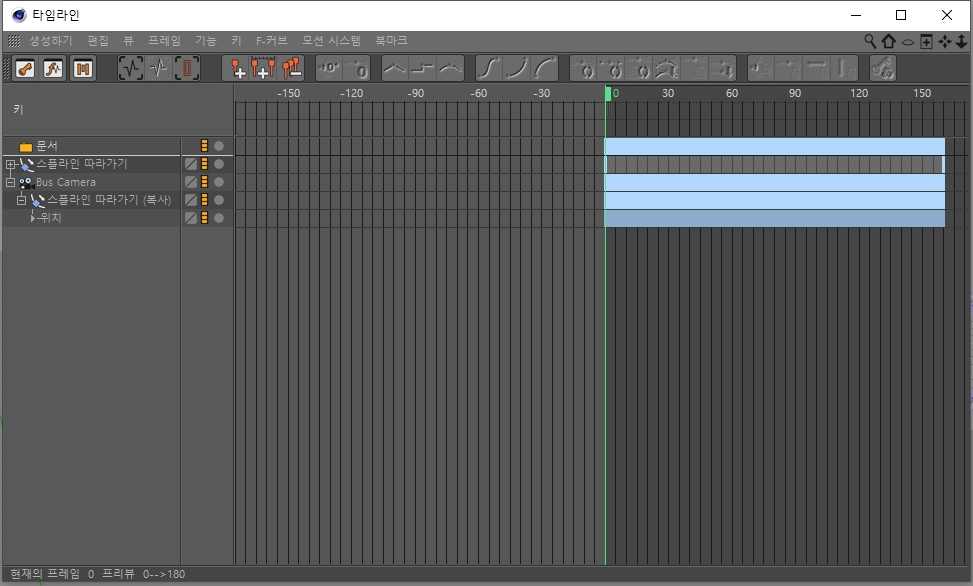
Task: Click ruler label 90 on the timeline
Action: 795,93
